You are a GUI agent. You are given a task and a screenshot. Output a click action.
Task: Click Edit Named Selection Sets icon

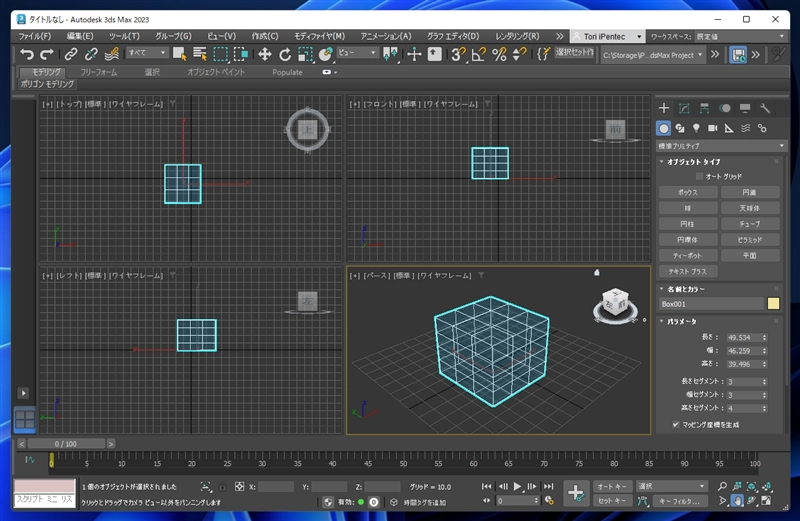pos(543,54)
